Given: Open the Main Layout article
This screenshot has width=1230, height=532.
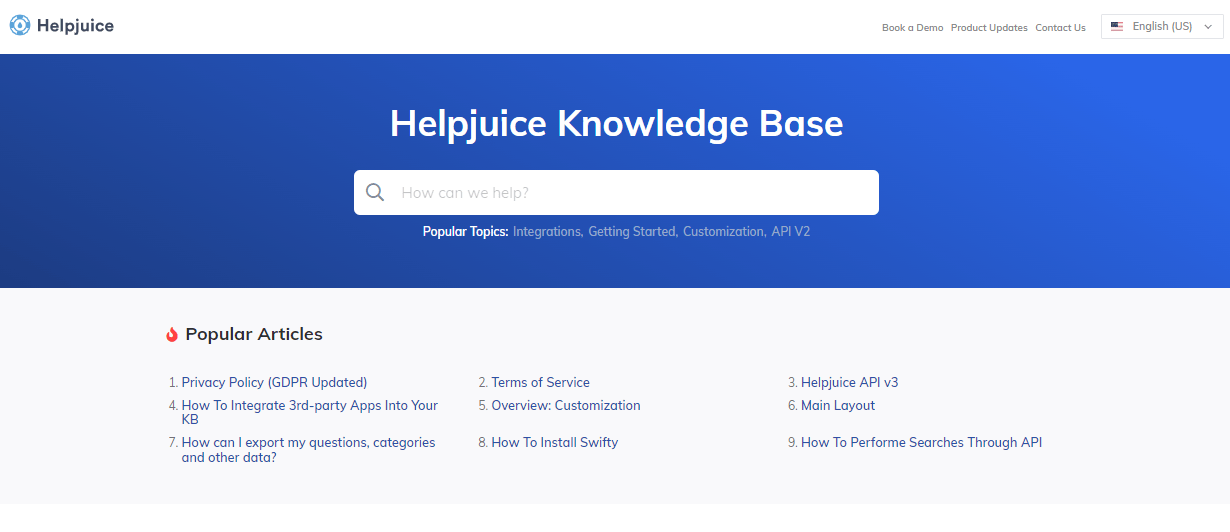Looking at the screenshot, I should 838,405.
